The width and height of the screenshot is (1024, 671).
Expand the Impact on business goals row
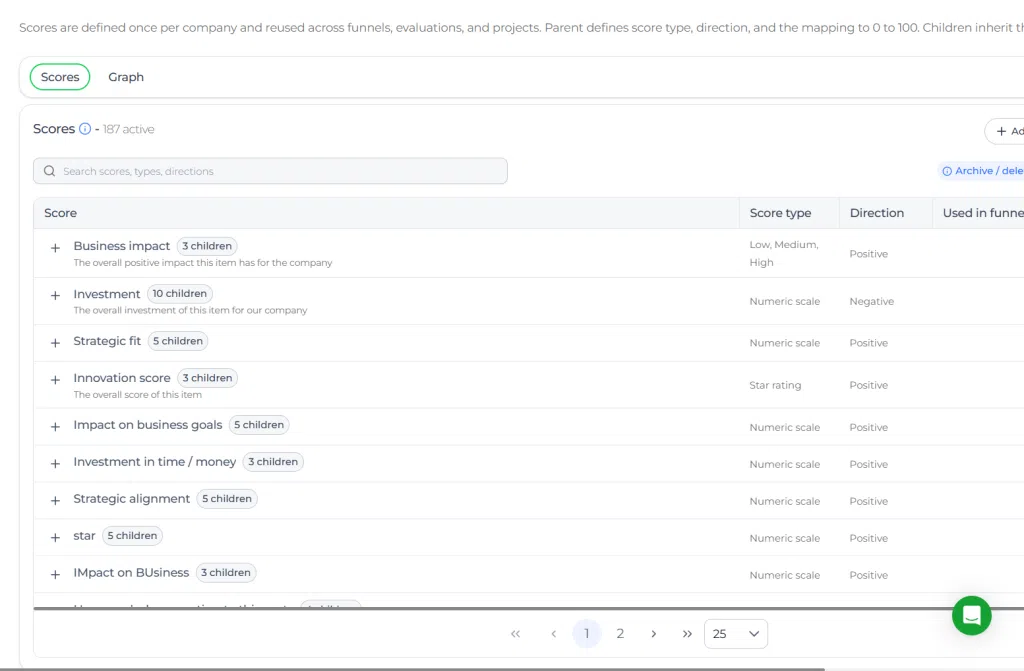(56, 427)
